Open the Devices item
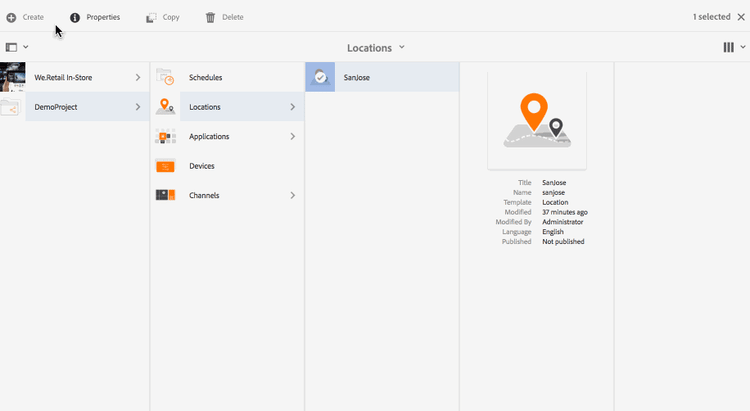Image resolution: width=750 pixels, height=411 pixels. click(x=202, y=166)
